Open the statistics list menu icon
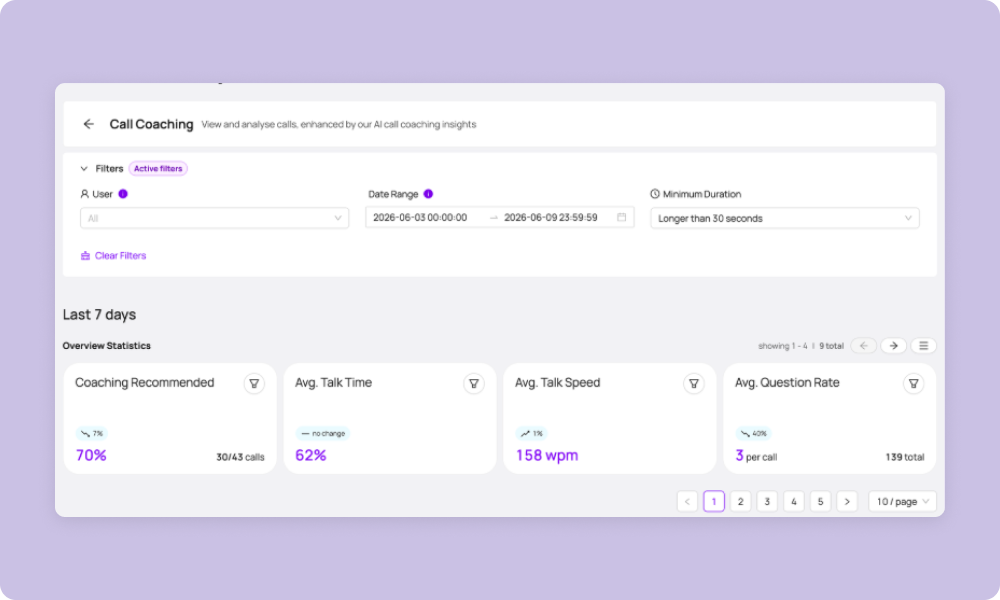The image size is (1000, 600). coord(923,346)
